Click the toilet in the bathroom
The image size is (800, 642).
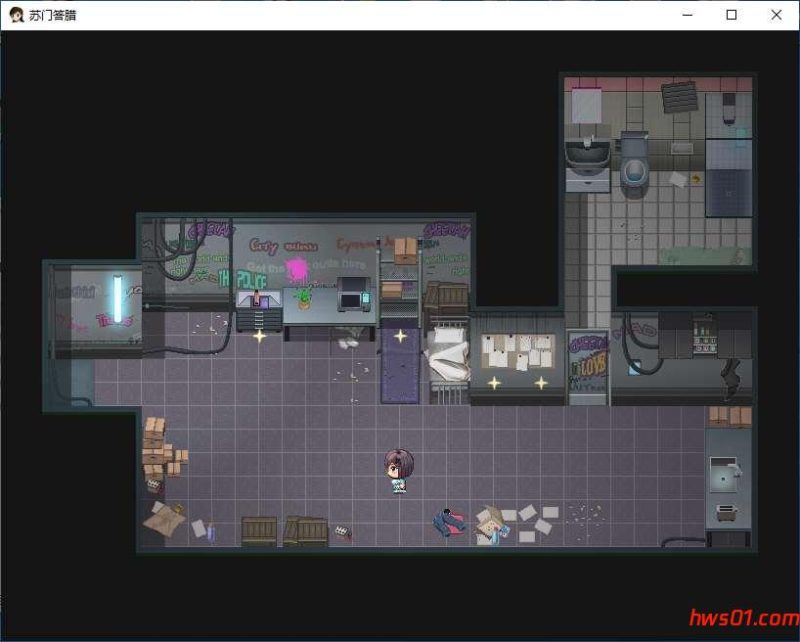(634, 162)
